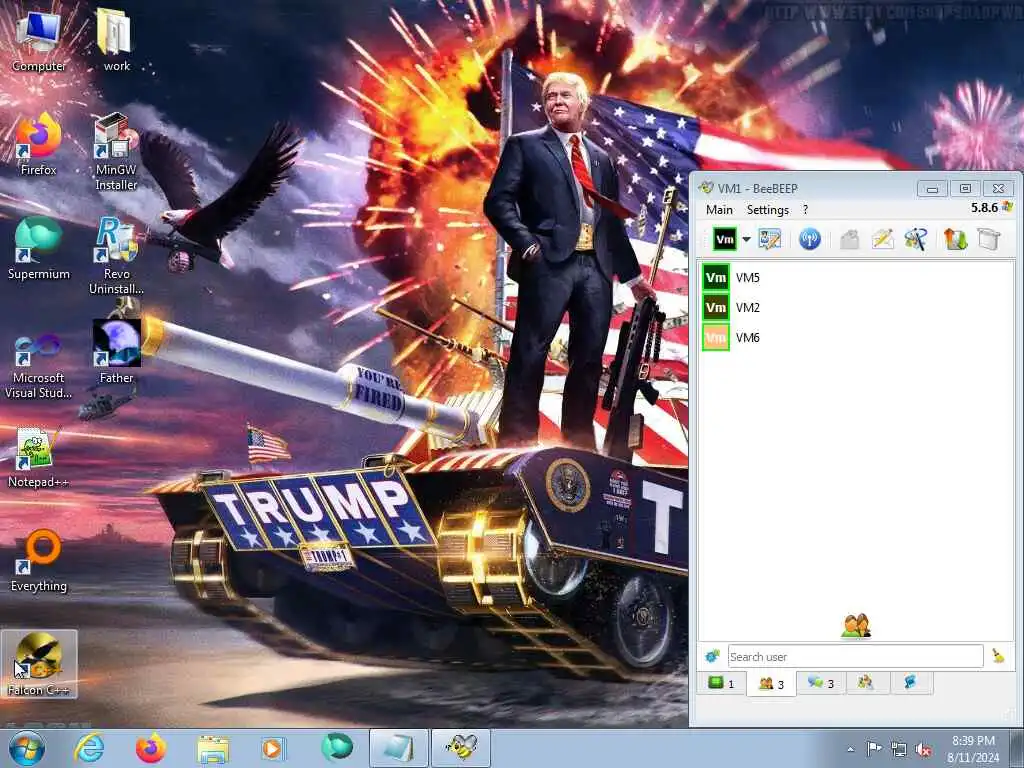Minimize the BeeBEEP window
The width and height of the screenshot is (1024, 768).
click(932, 189)
